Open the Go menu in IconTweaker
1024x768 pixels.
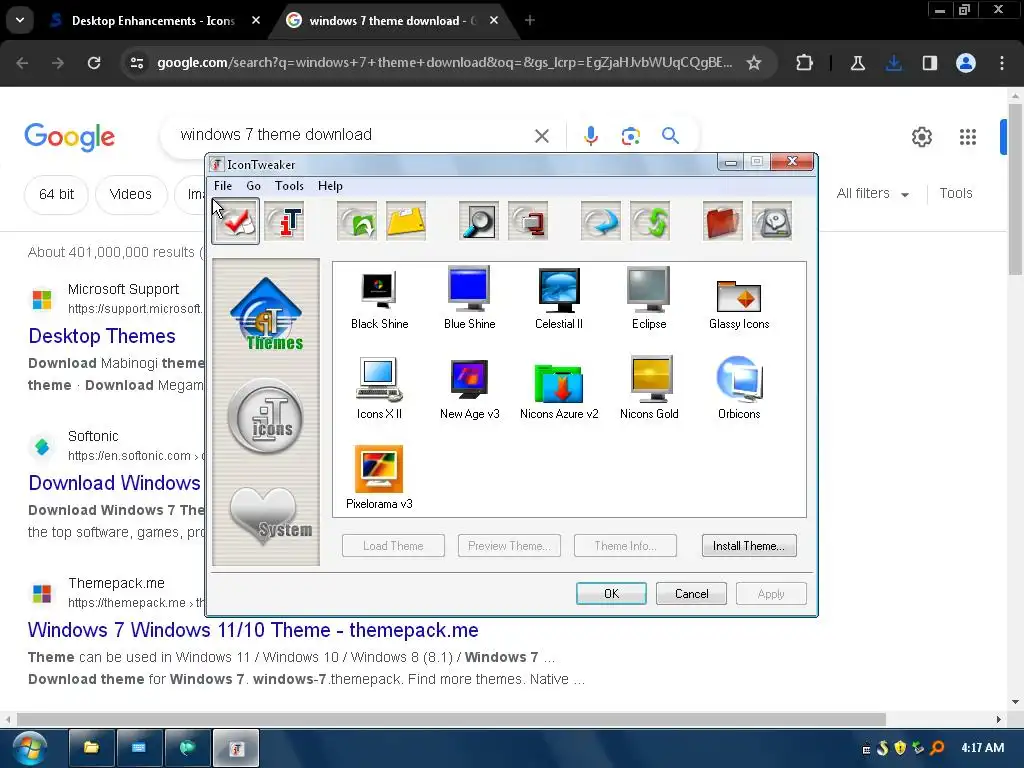pyautogui.click(x=253, y=185)
